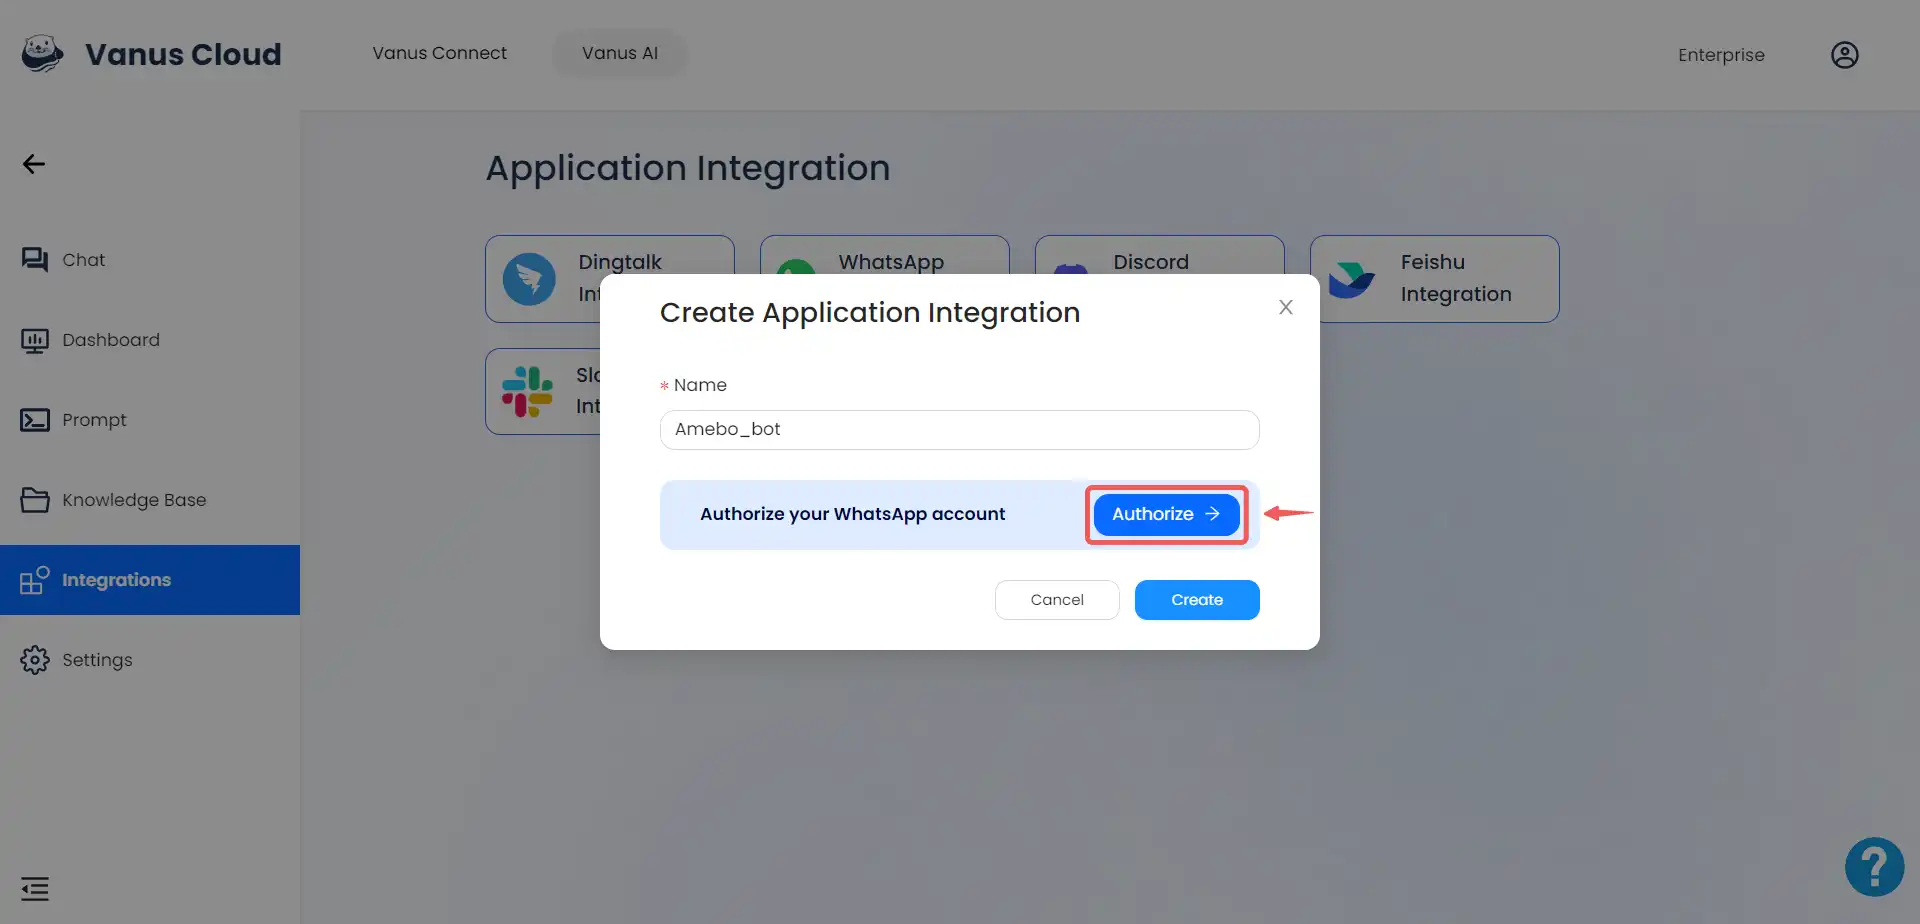Select the Integrations sidebar item

tap(150, 580)
